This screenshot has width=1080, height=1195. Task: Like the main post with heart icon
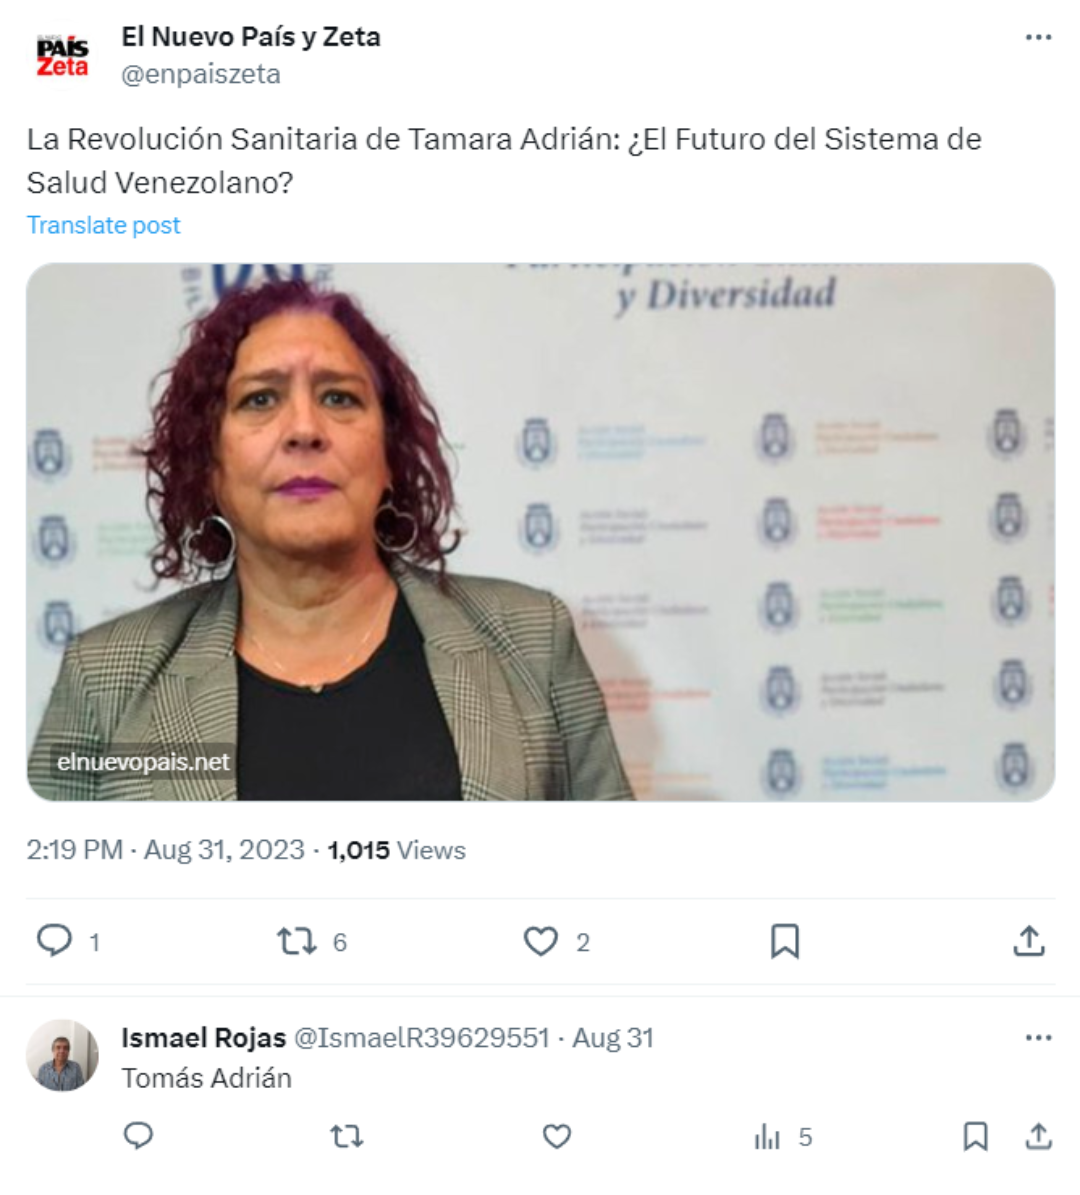pos(540,941)
